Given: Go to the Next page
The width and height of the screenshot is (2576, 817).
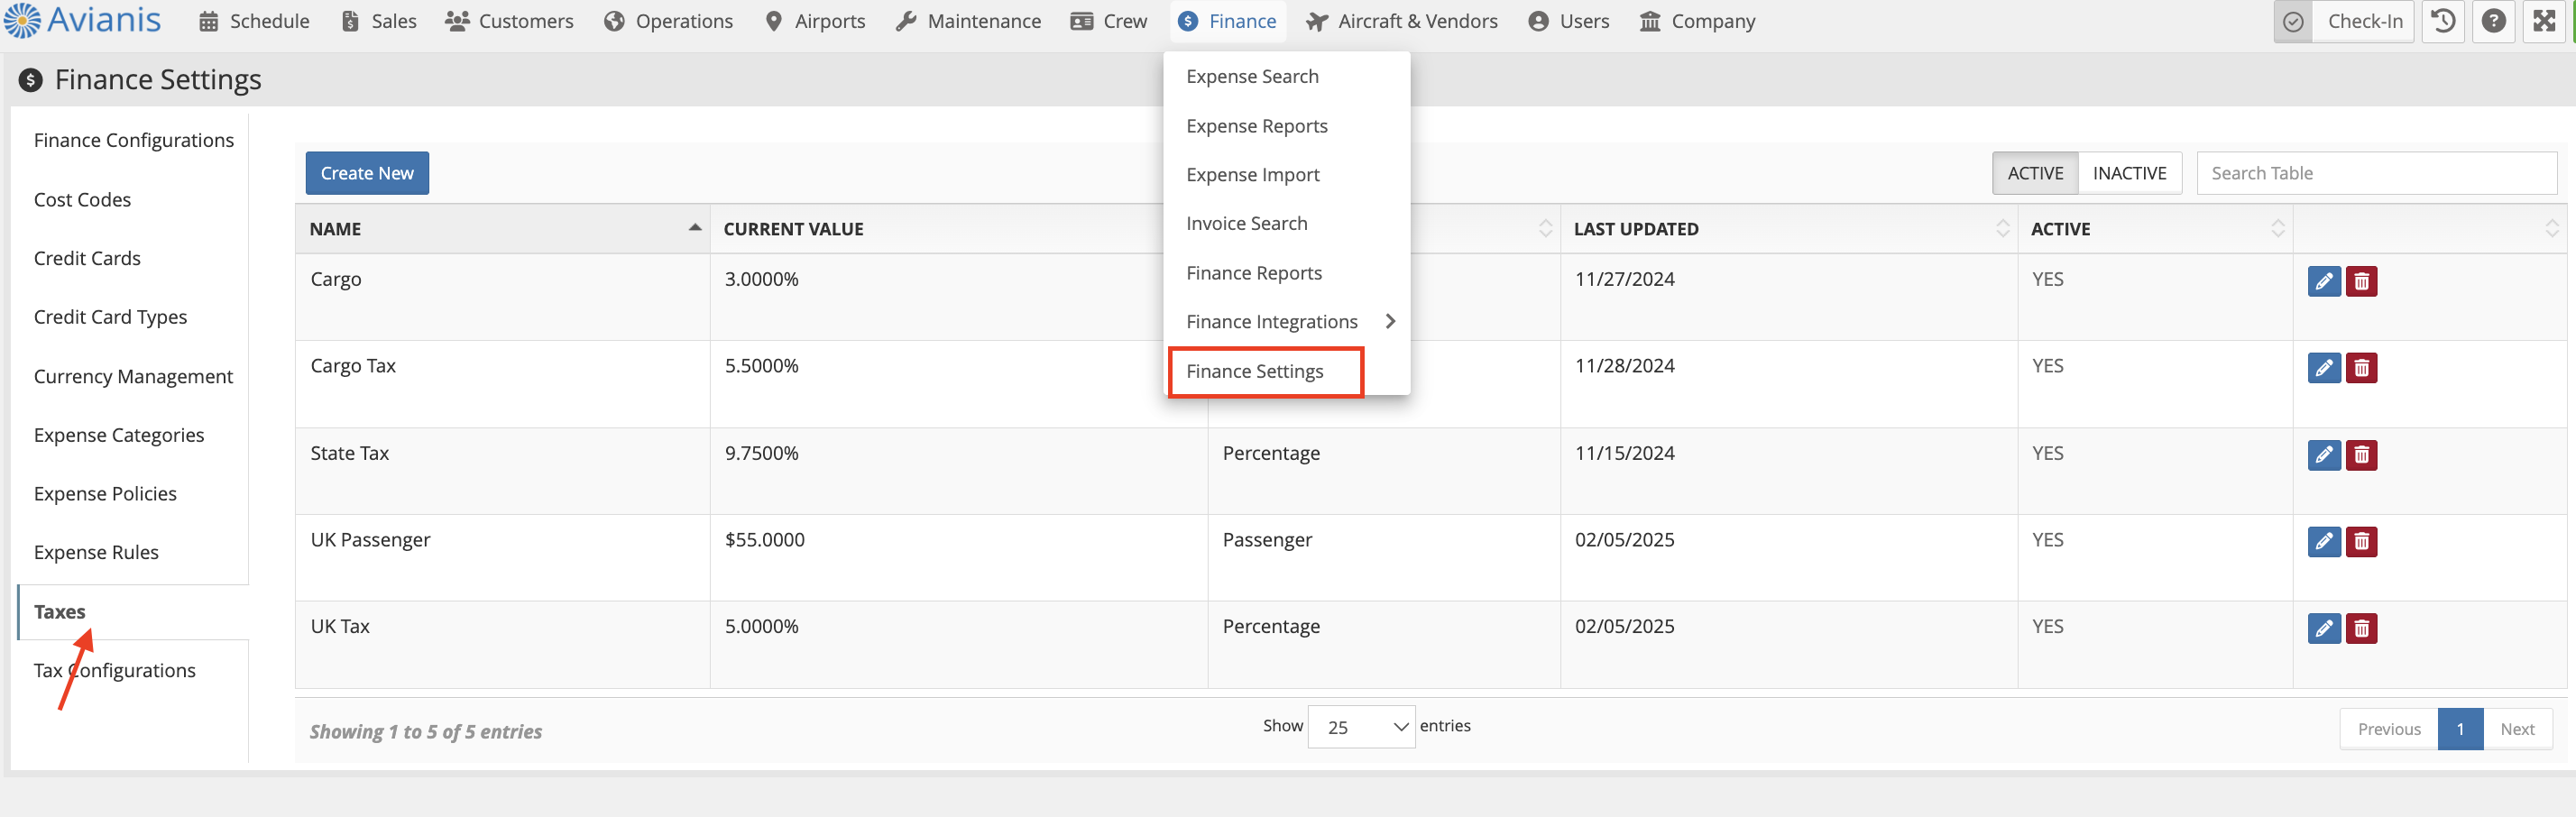Looking at the screenshot, I should point(2516,729).
